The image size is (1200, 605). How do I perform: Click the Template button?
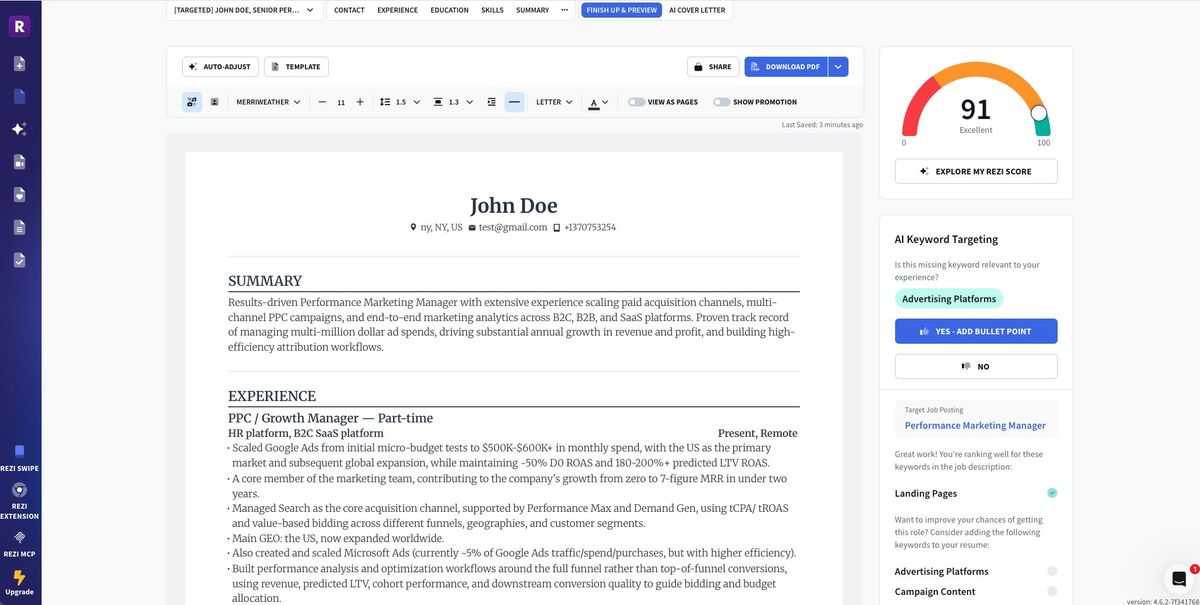coord(296,67)
